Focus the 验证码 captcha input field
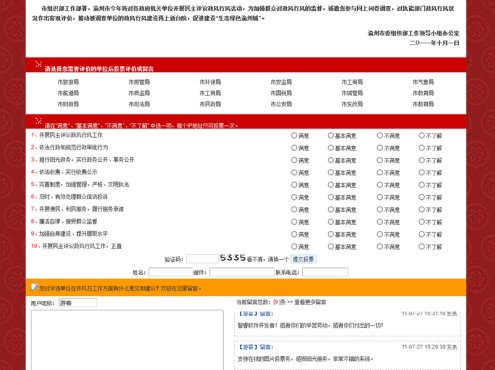 click(x=202, y=259)
